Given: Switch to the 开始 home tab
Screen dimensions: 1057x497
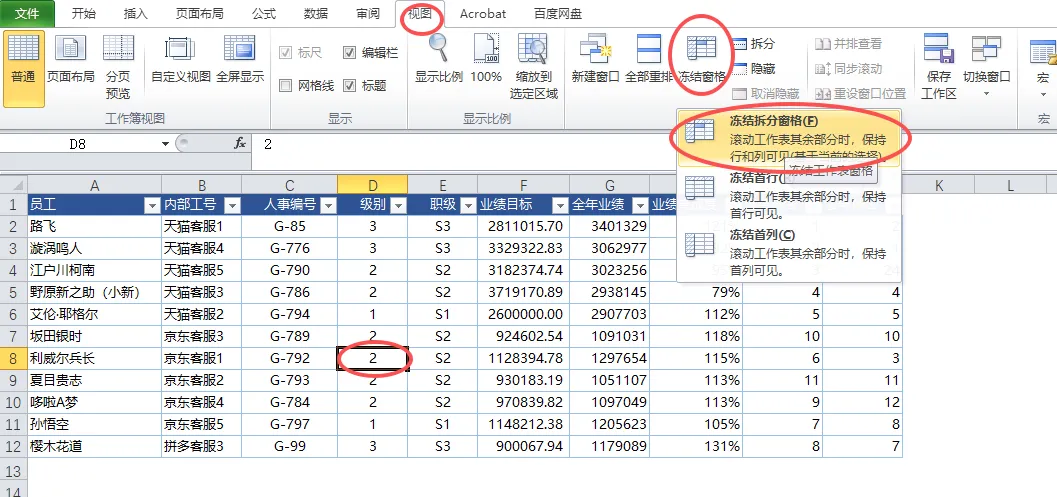Looking at the screenshot, I should point(84,13).
